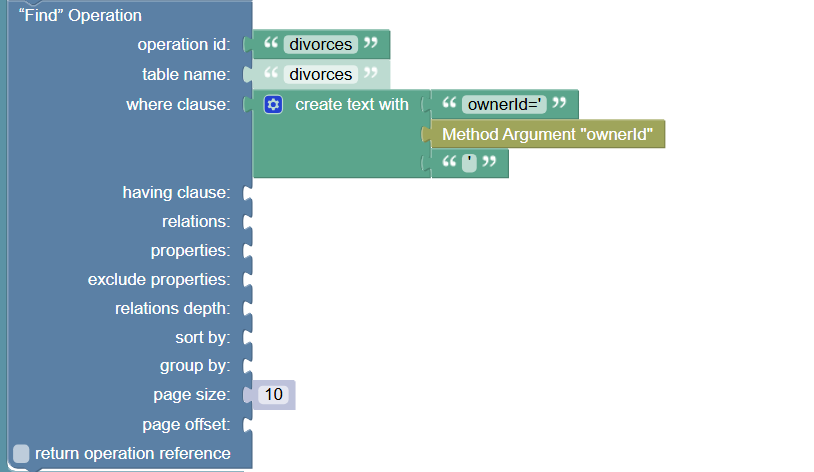Edit the single apostrophe text field
This screenshot has height=472, width=814.
(x=469, y=163)
